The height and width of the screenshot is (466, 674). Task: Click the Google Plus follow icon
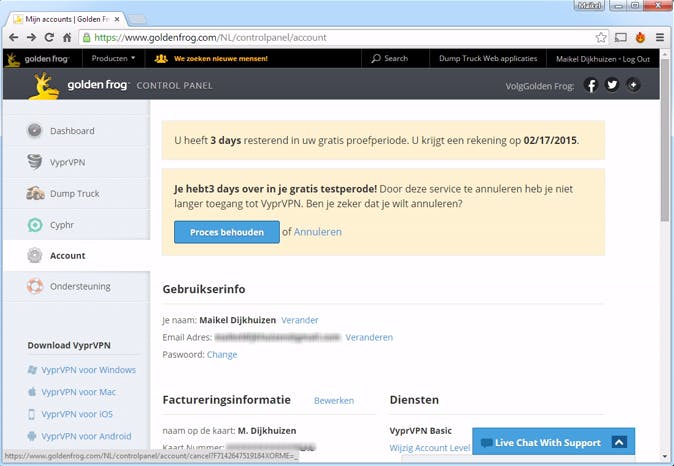point(633,85)
